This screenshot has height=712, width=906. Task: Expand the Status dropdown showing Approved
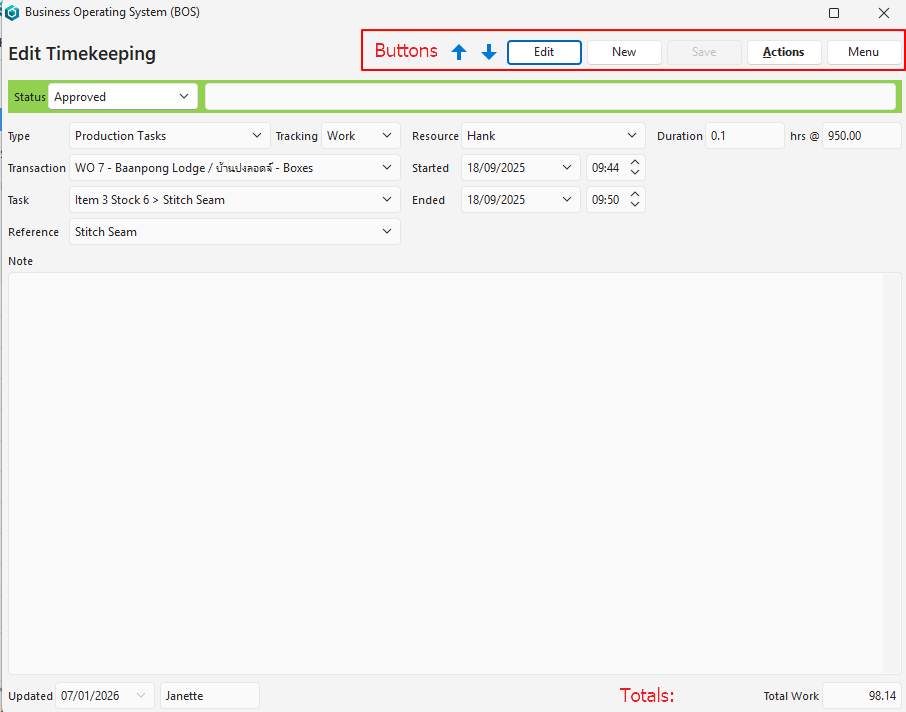click(x=184, y=96)
